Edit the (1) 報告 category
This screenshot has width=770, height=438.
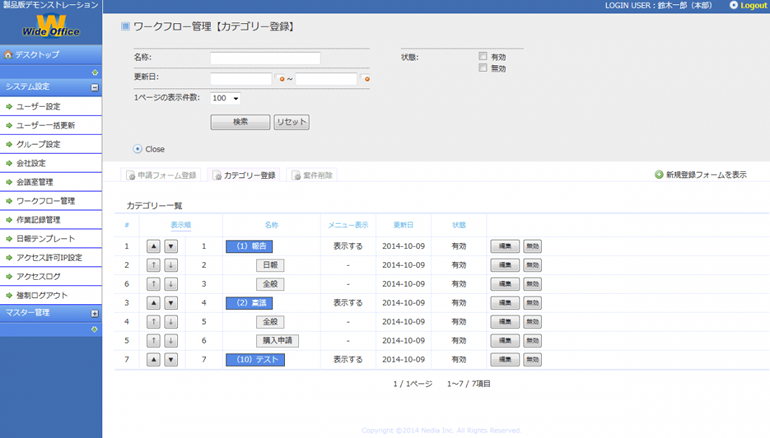pyautogui.click(x=505, y=246)
